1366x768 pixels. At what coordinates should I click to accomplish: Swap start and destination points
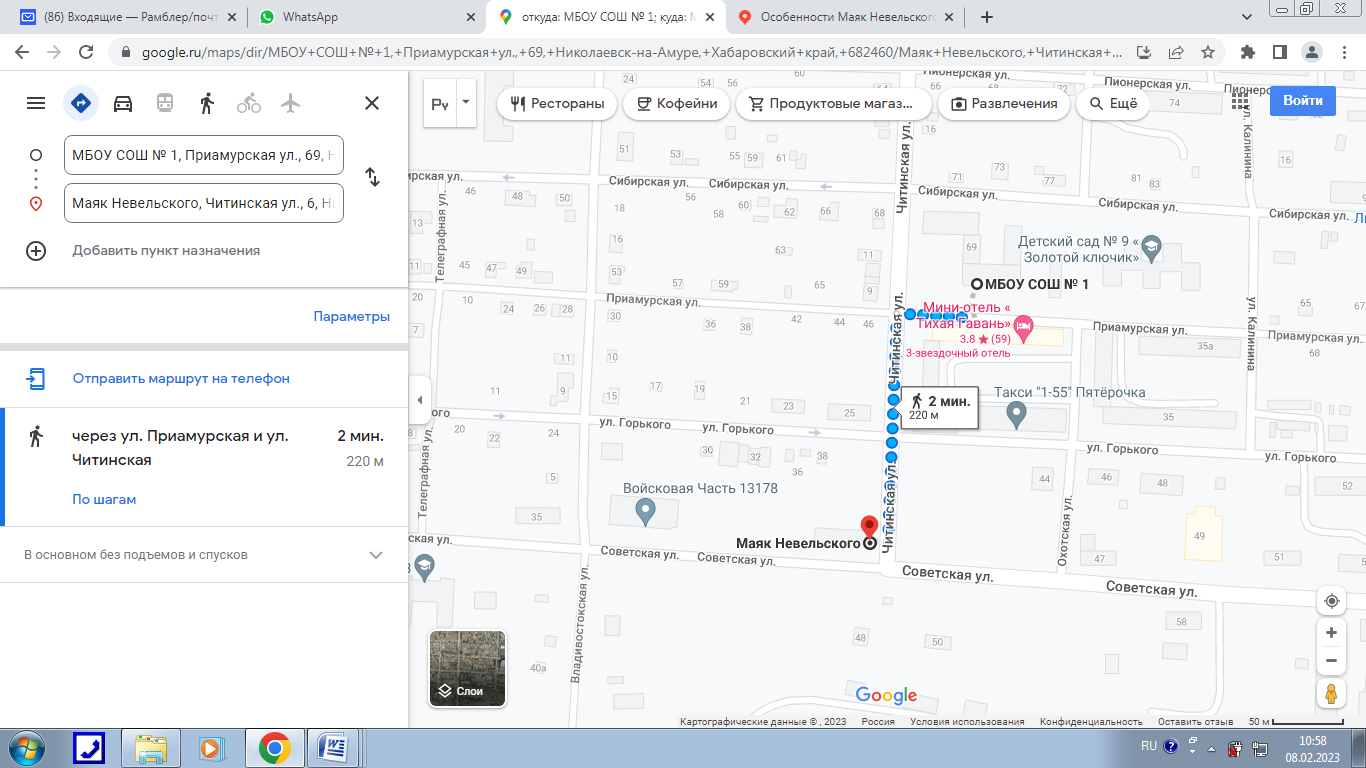[x=372, y=177]
